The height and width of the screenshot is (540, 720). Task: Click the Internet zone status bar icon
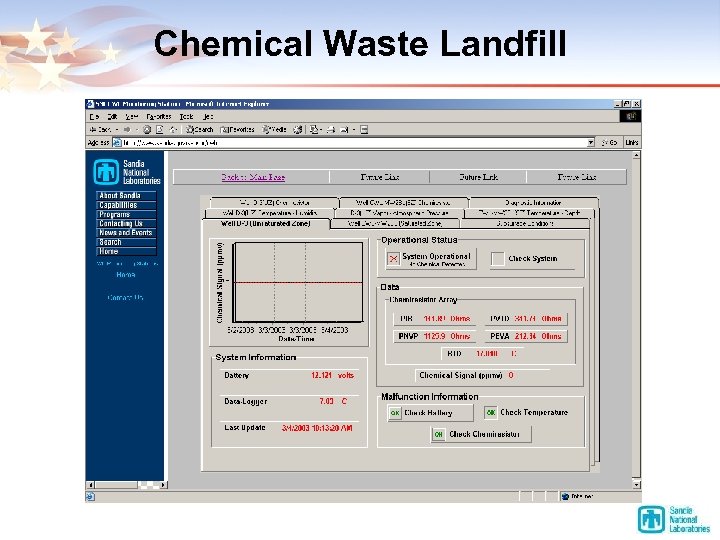click(x=565, y=496)
